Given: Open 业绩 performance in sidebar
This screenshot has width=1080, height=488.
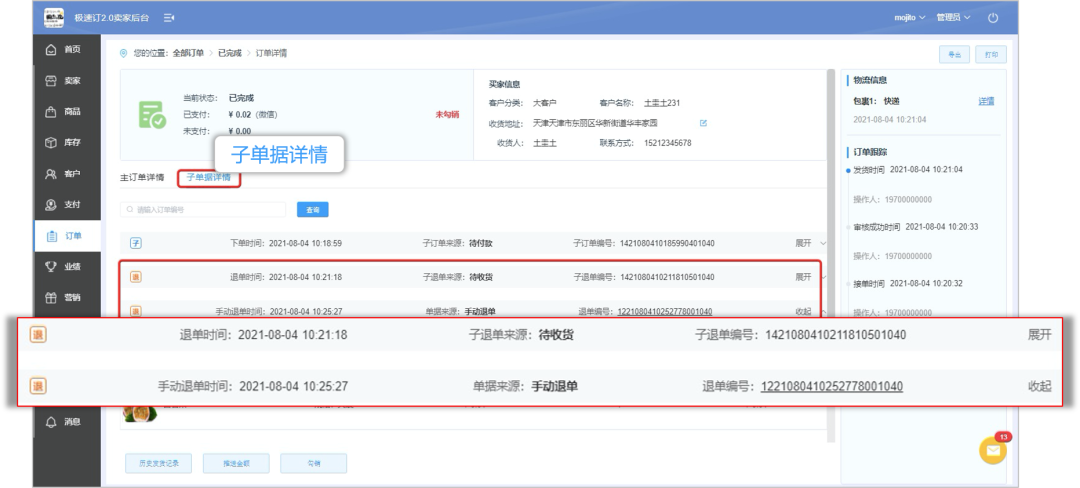Looking at the screenshot, I should point(66,267).
